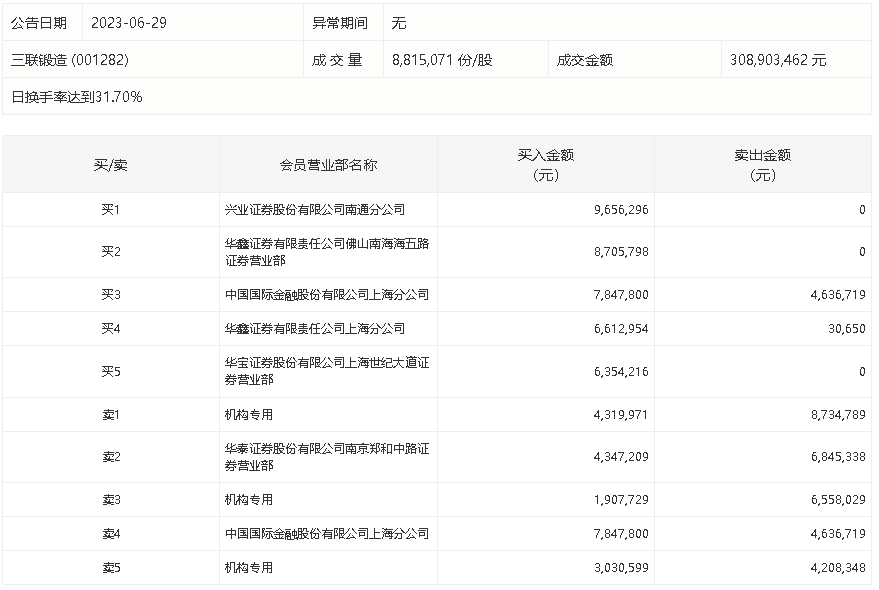Select the announcement date 2023-06-29
The image size is (879, 590).
[x=128, y=23]
